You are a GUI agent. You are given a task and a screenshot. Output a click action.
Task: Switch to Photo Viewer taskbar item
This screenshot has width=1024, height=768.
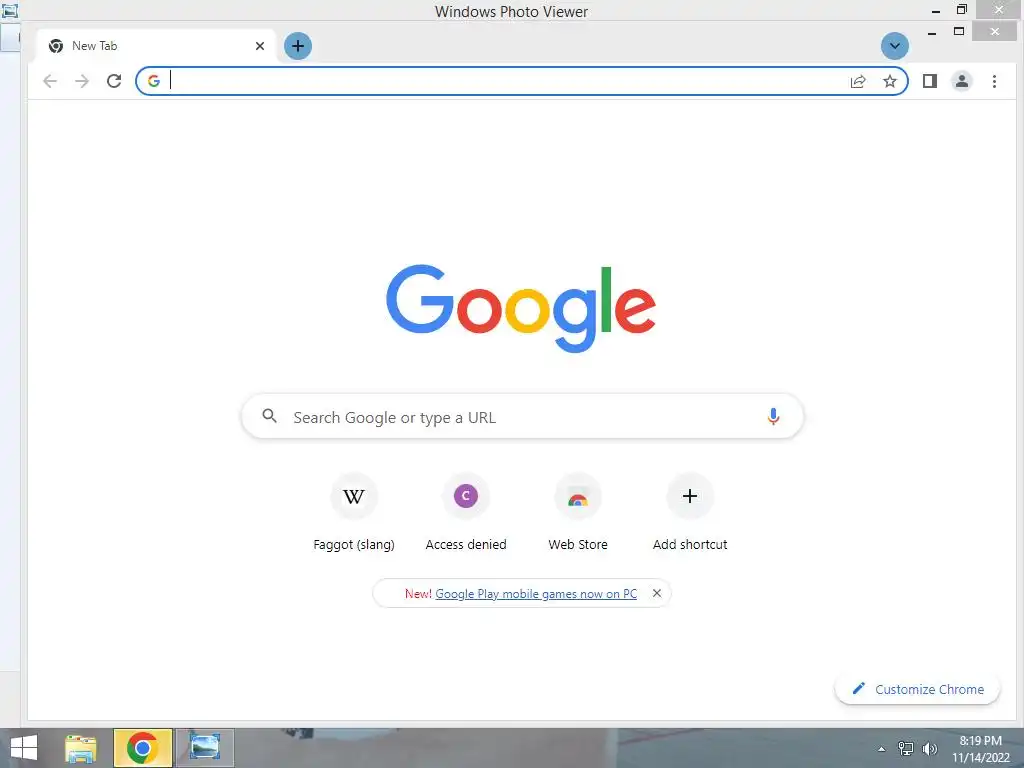pyautogui.click(x=204, y=748)
